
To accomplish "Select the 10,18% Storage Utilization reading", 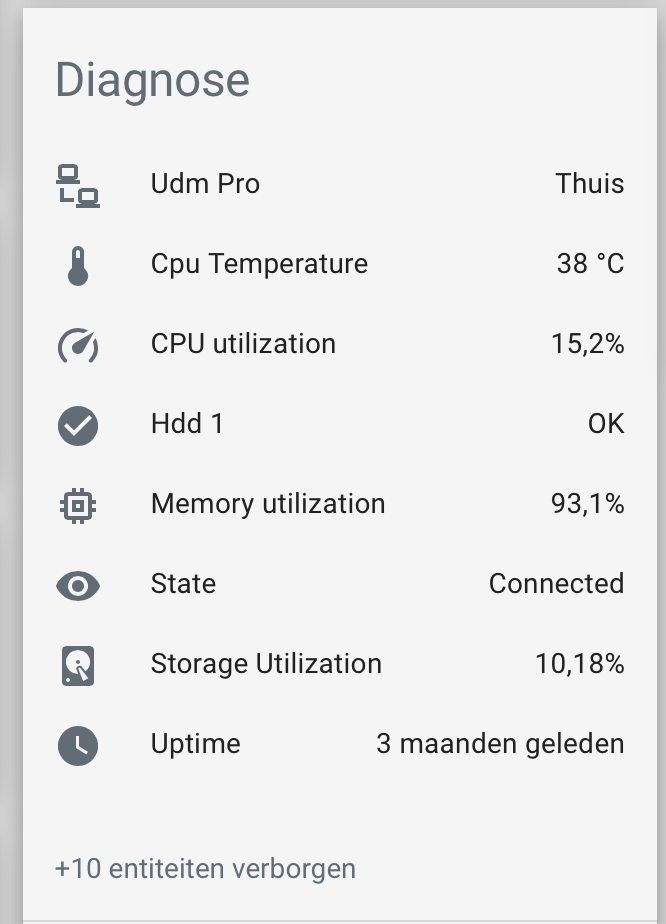I will click(x=586, y=664).
